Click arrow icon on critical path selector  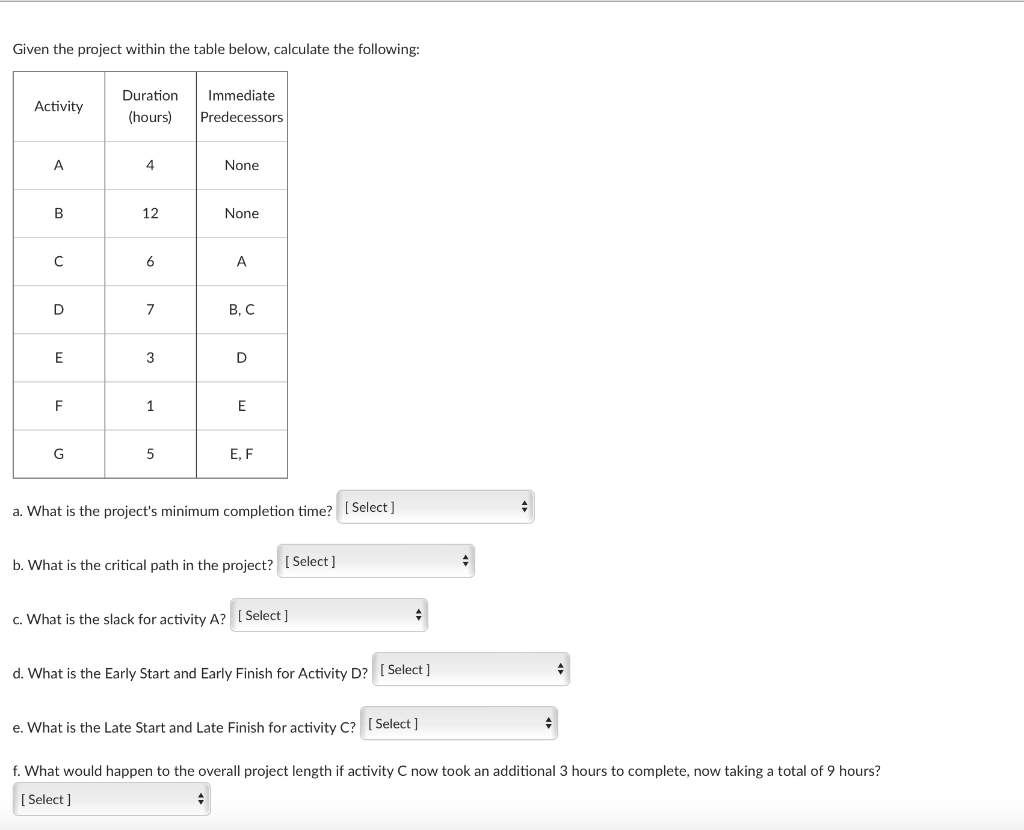pos(464,561)
